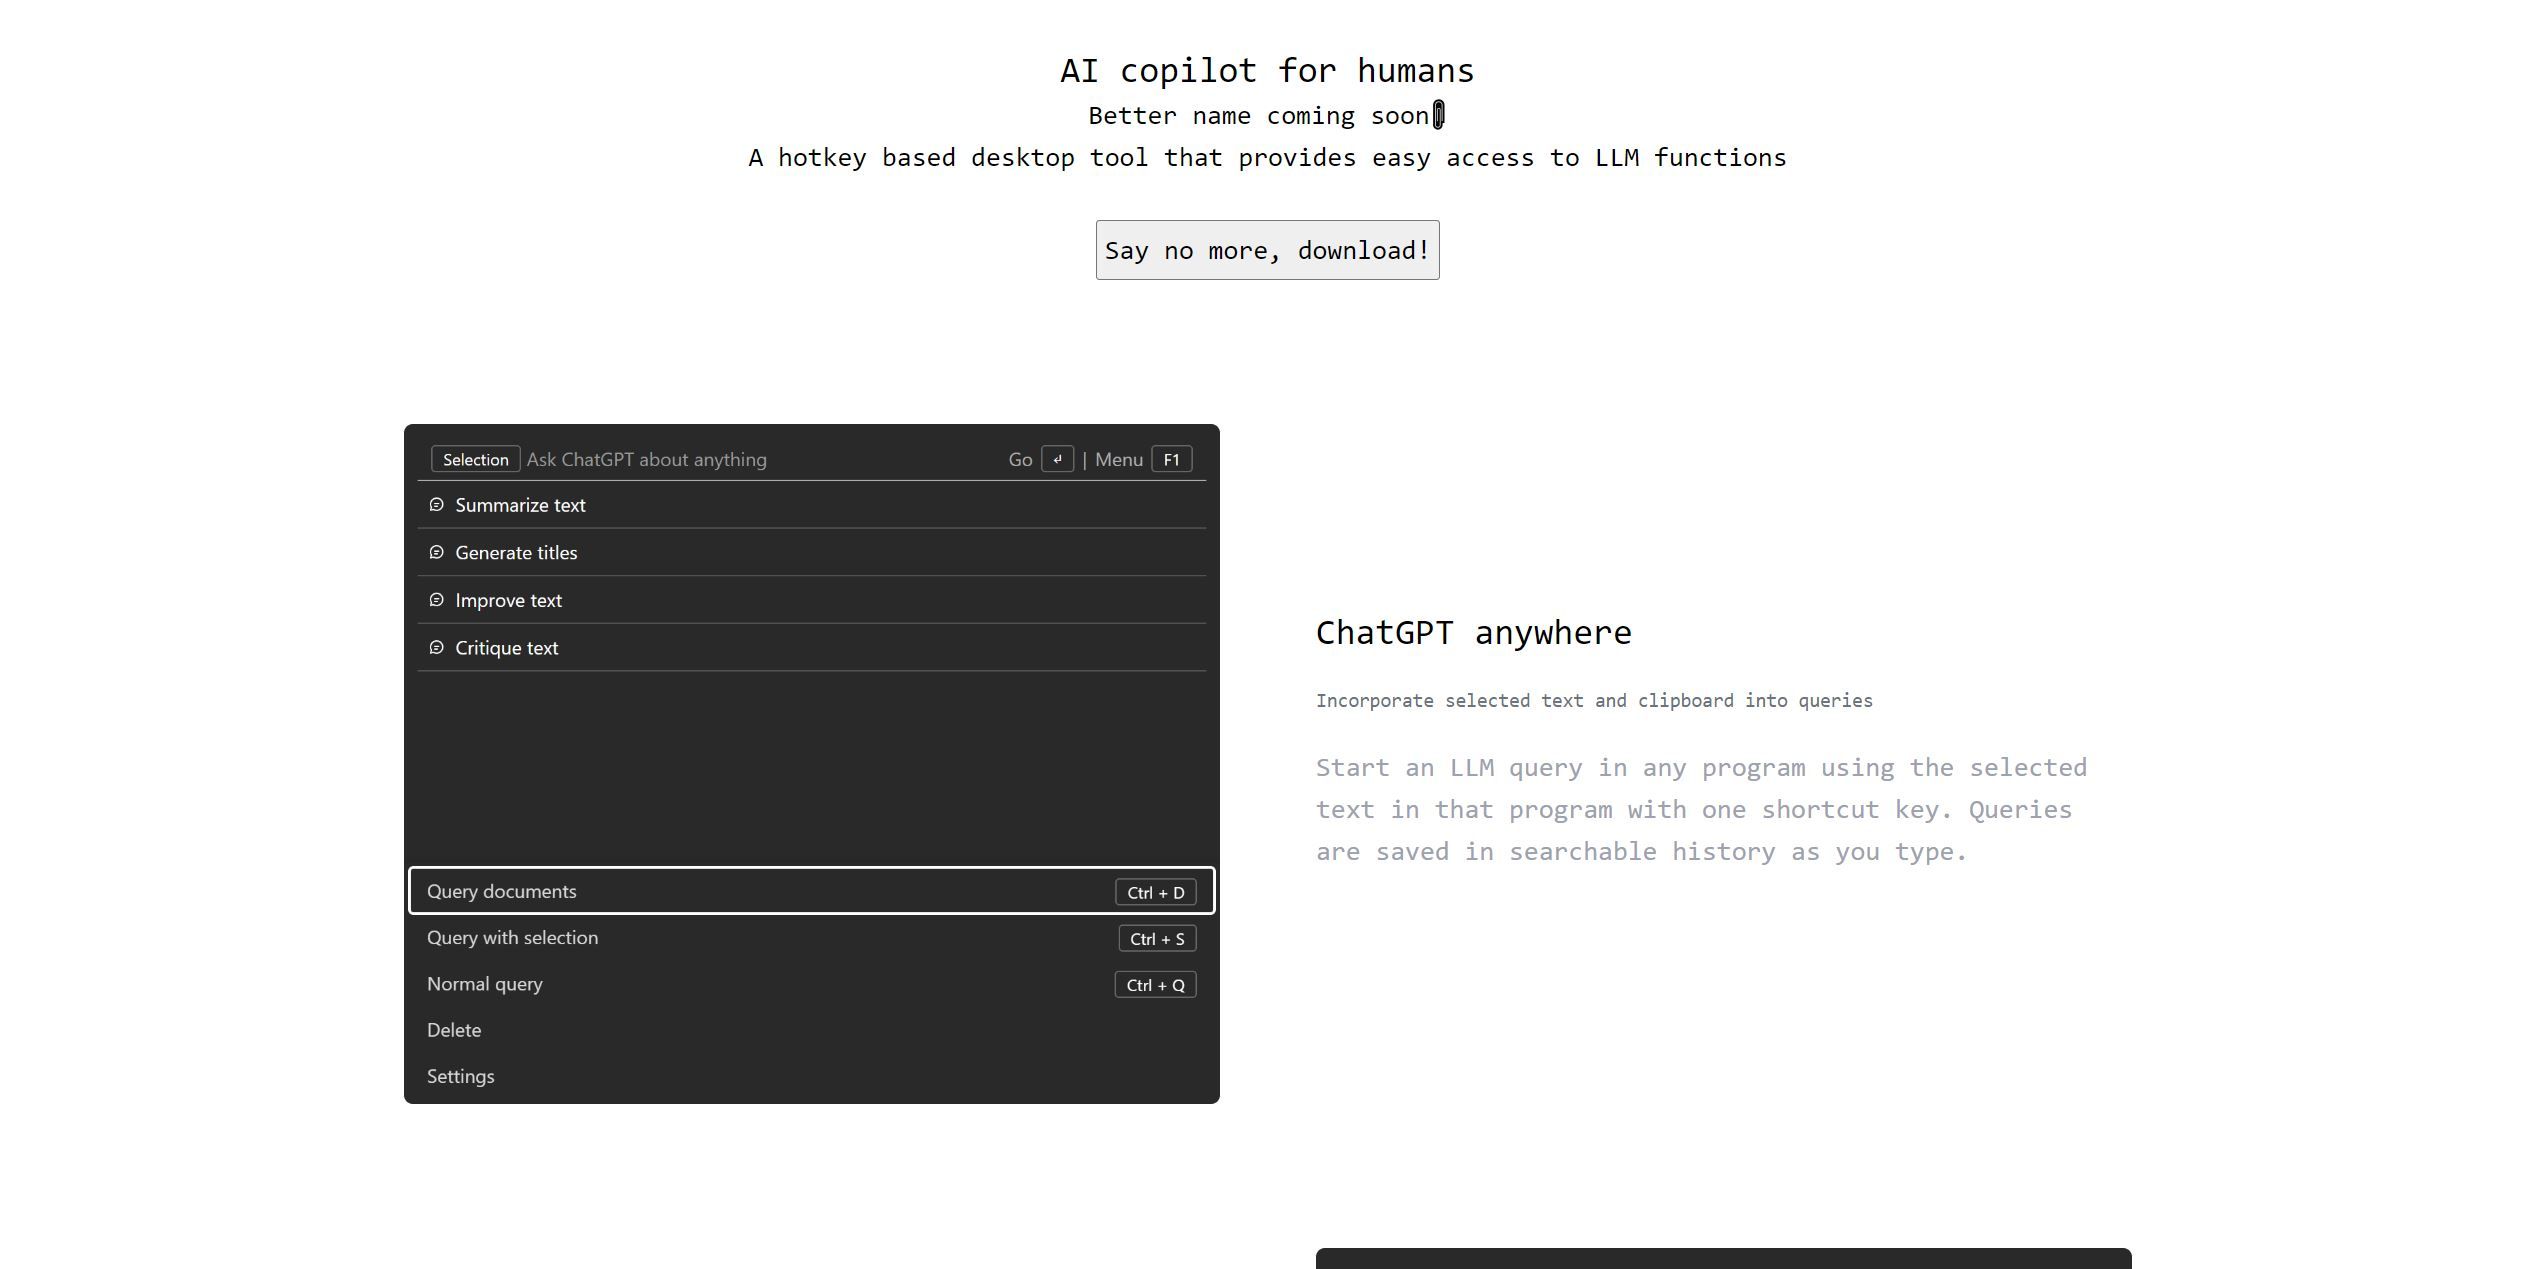Screen dimensions: 2535x1269
Task: Open Settings from the menu list
Action: 460,1076
